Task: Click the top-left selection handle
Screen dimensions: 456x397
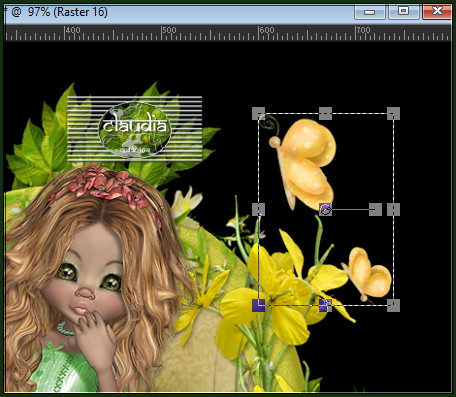Action: [259, 114]
